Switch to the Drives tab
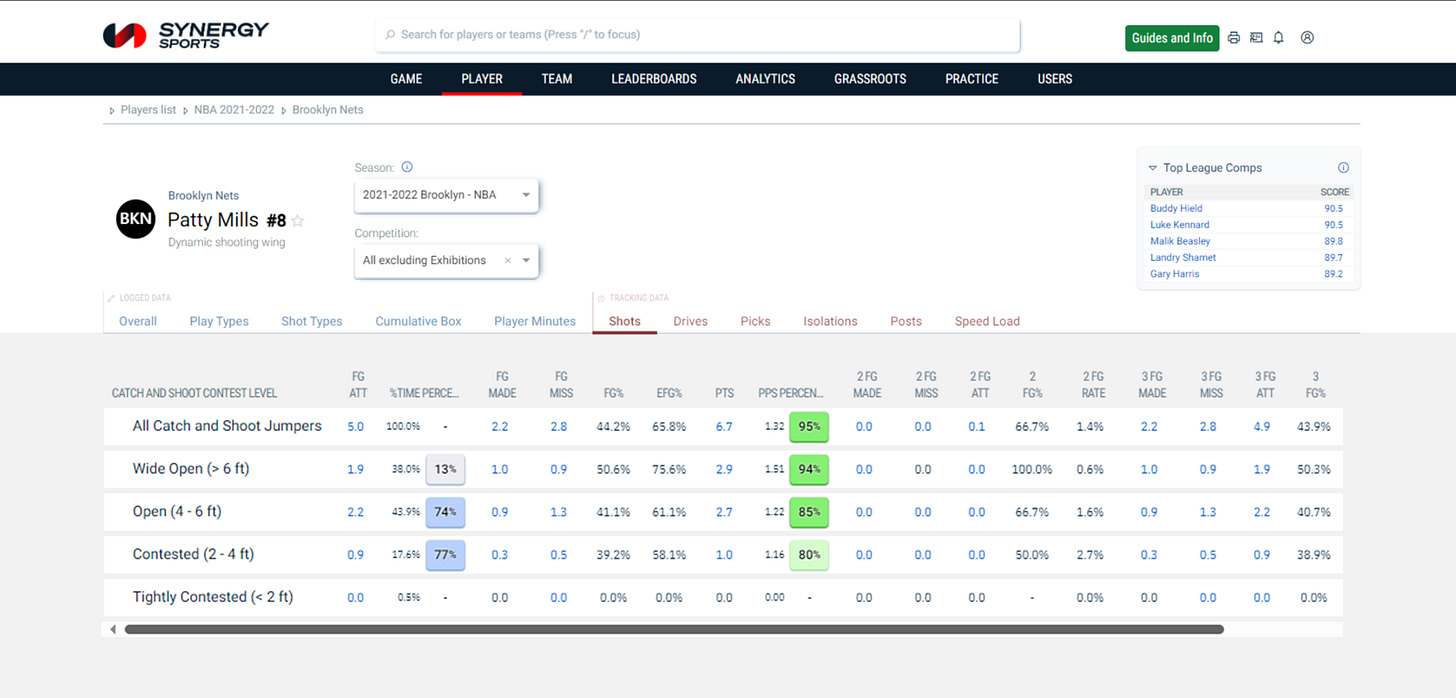 690,321
